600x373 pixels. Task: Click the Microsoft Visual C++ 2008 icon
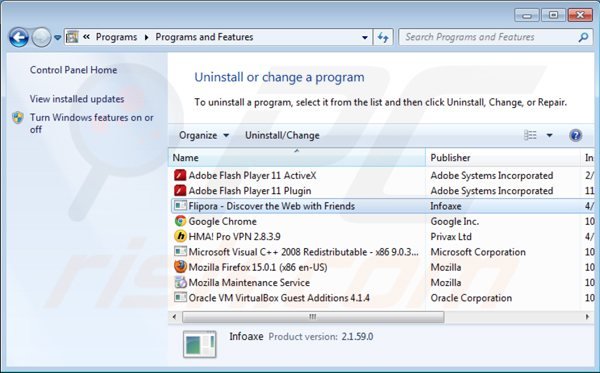pos(180,252)
